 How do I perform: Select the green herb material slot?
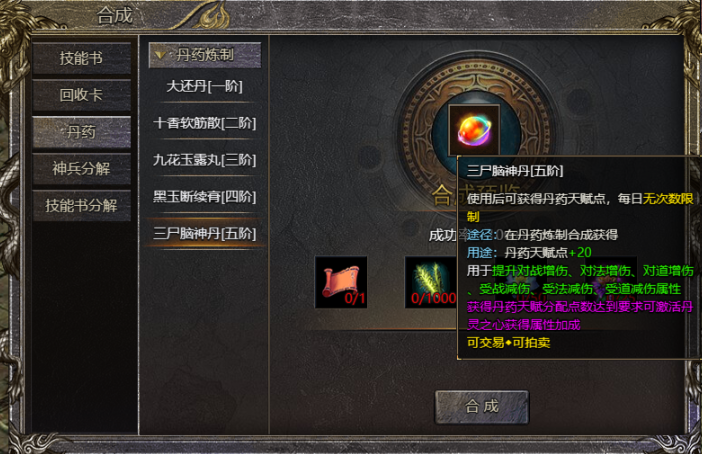coord(431,282)
